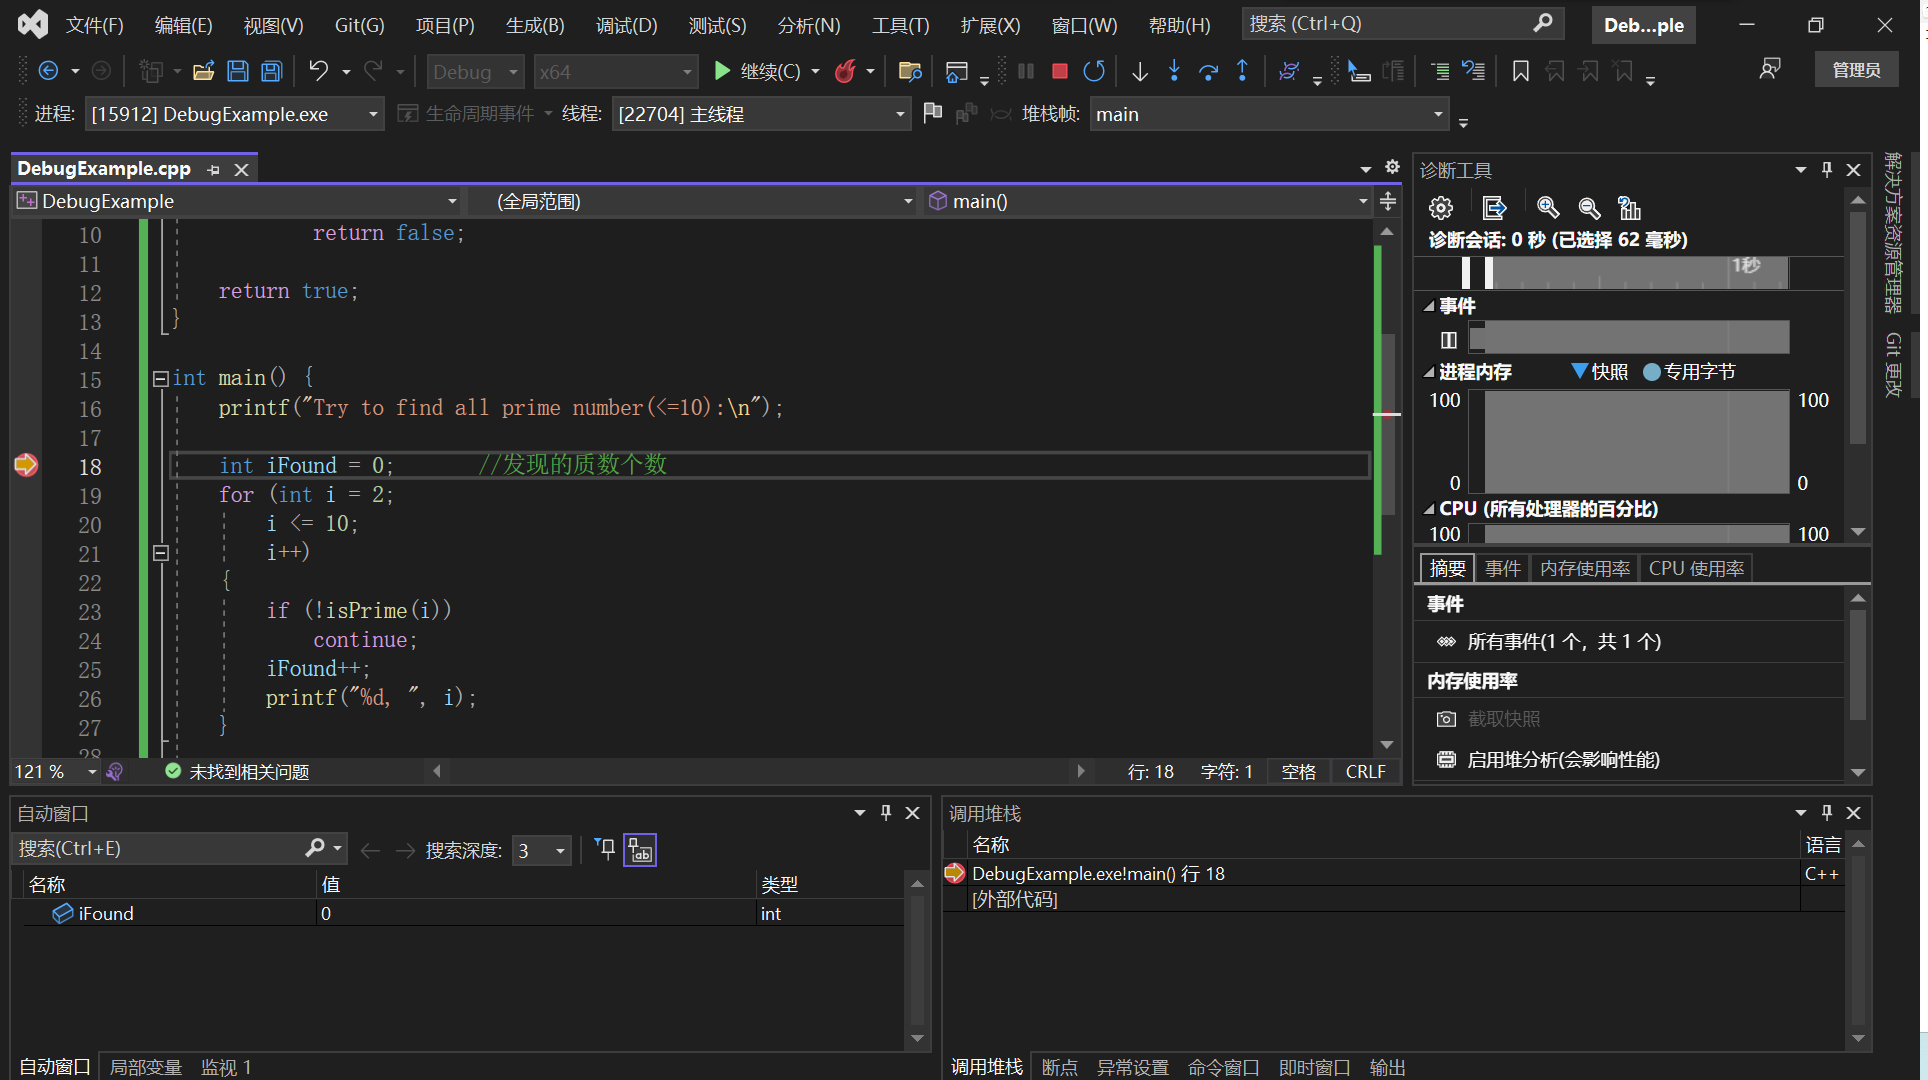Collapse the main() function code block
The height and width of the screenshot is (1080, 1928).
click(x=160, y=378)
